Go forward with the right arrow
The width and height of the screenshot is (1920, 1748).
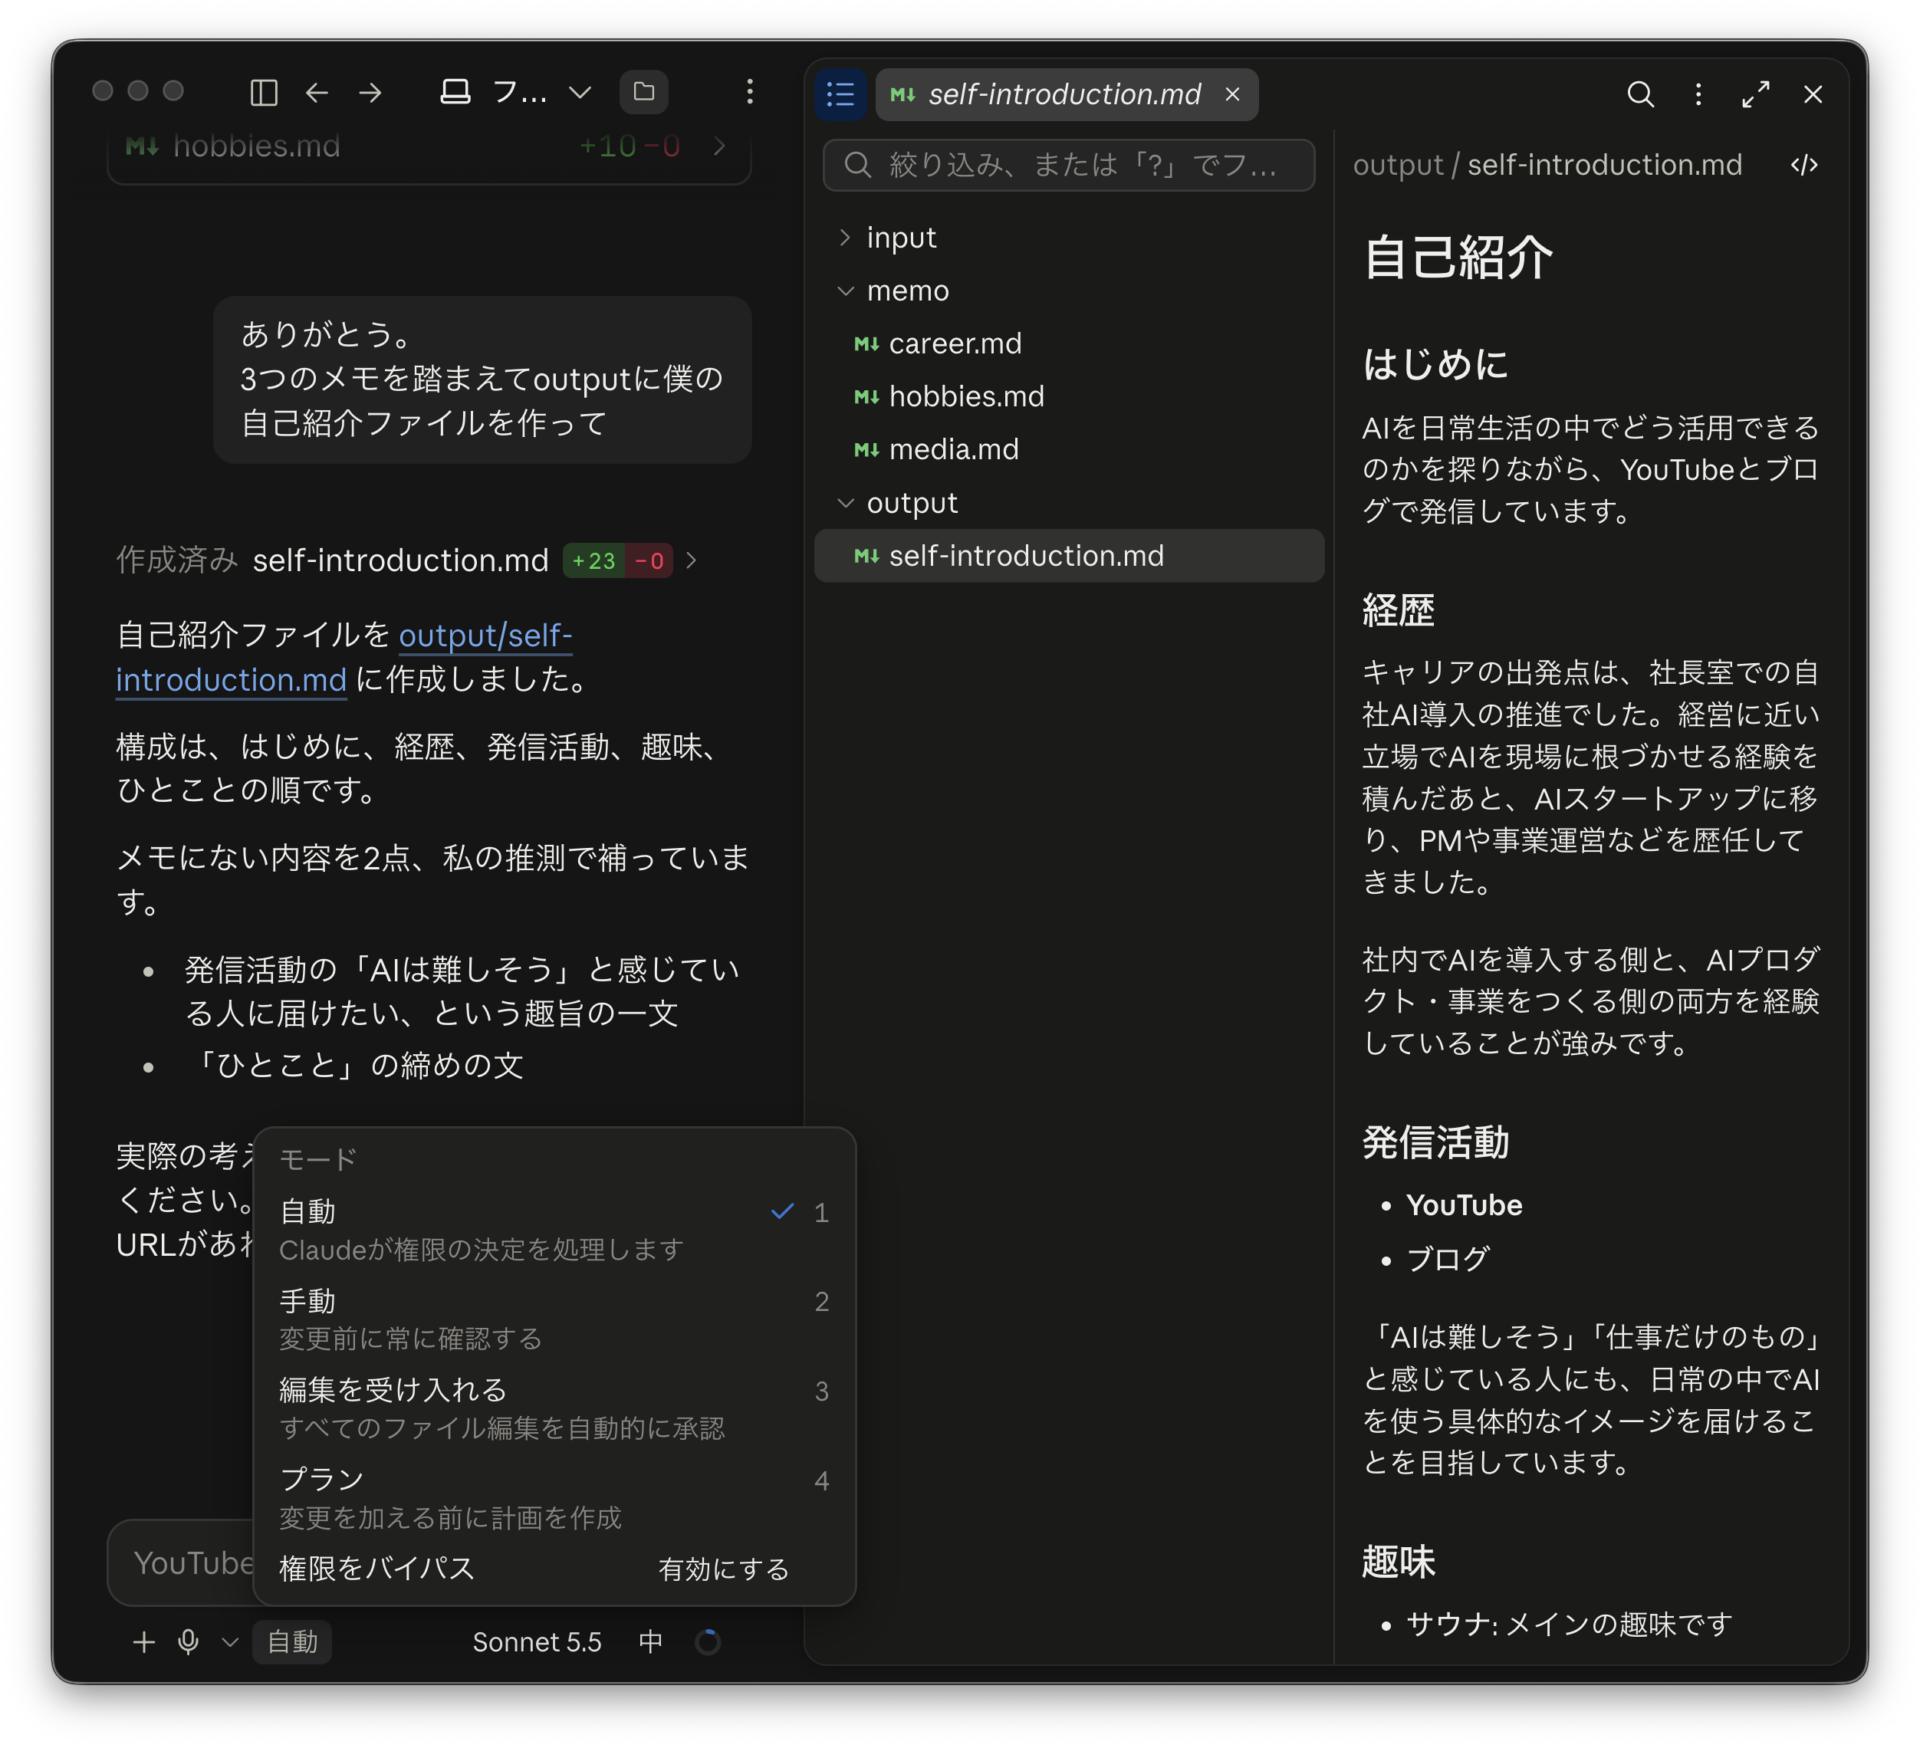370,93
